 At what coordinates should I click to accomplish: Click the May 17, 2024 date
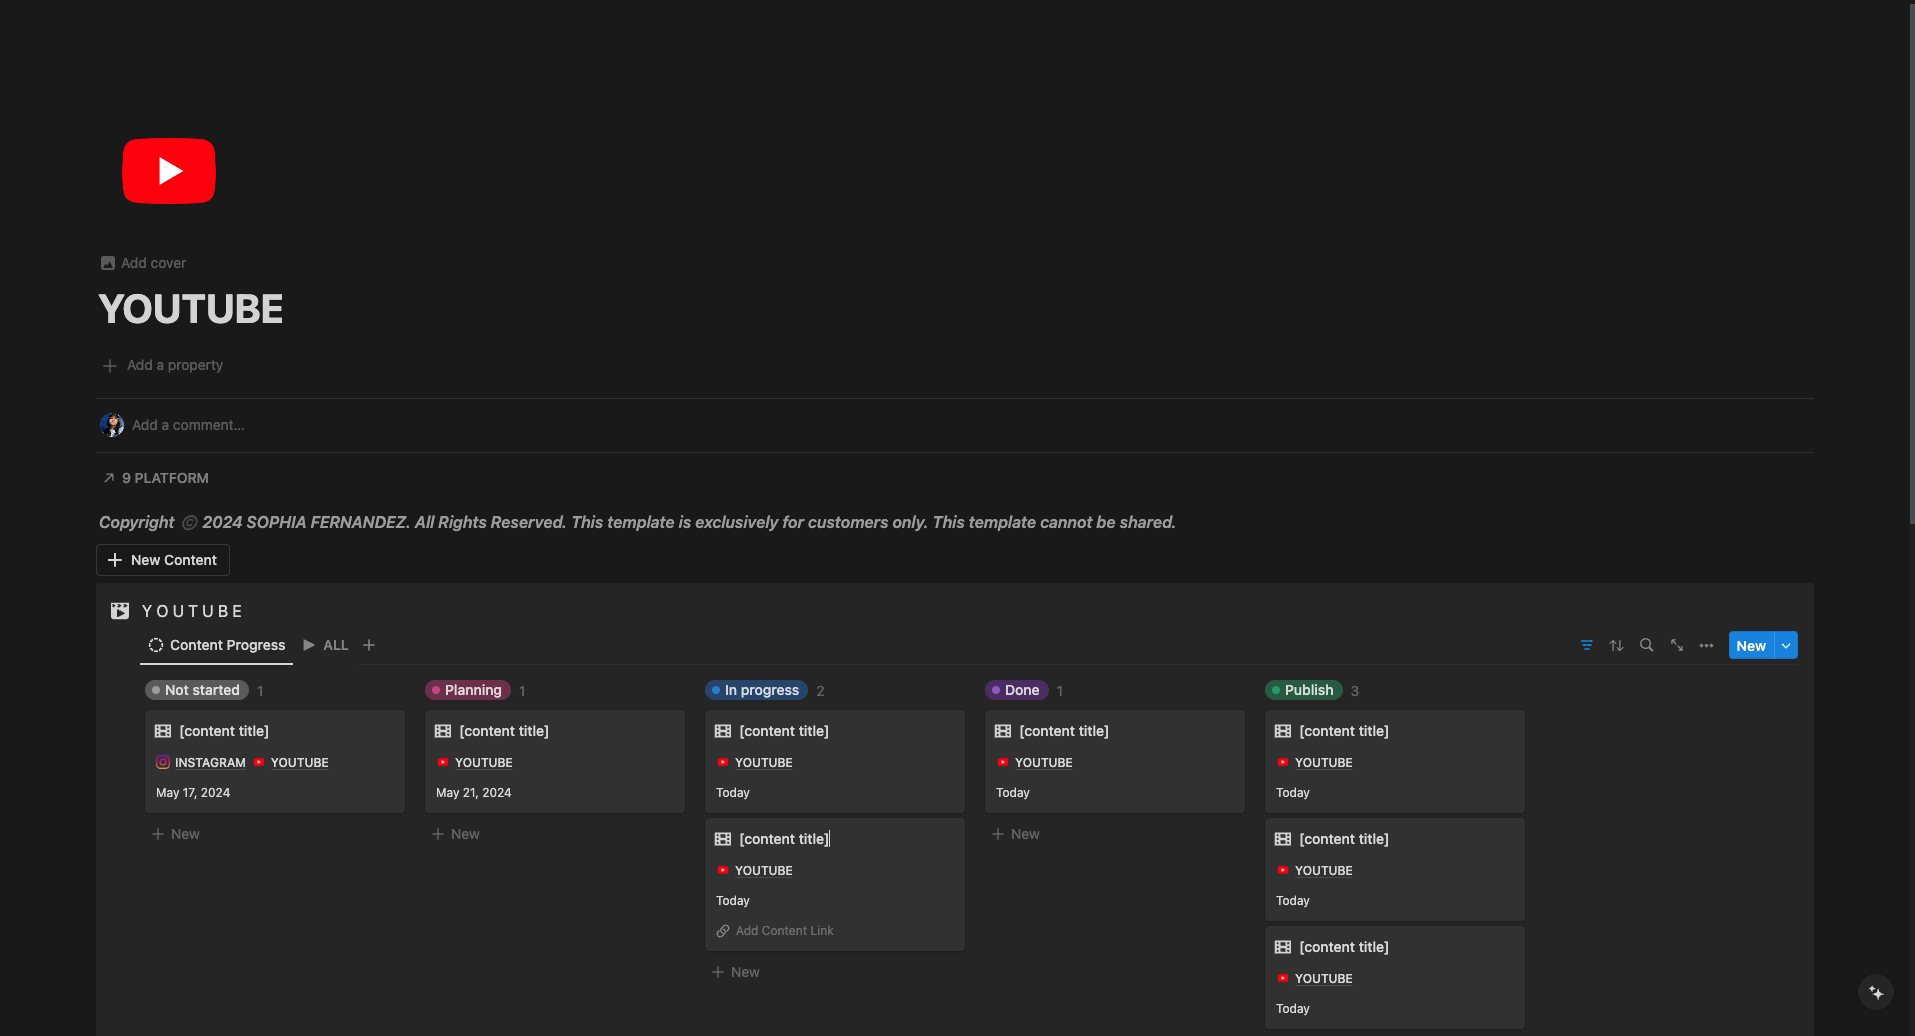point(193,792)
